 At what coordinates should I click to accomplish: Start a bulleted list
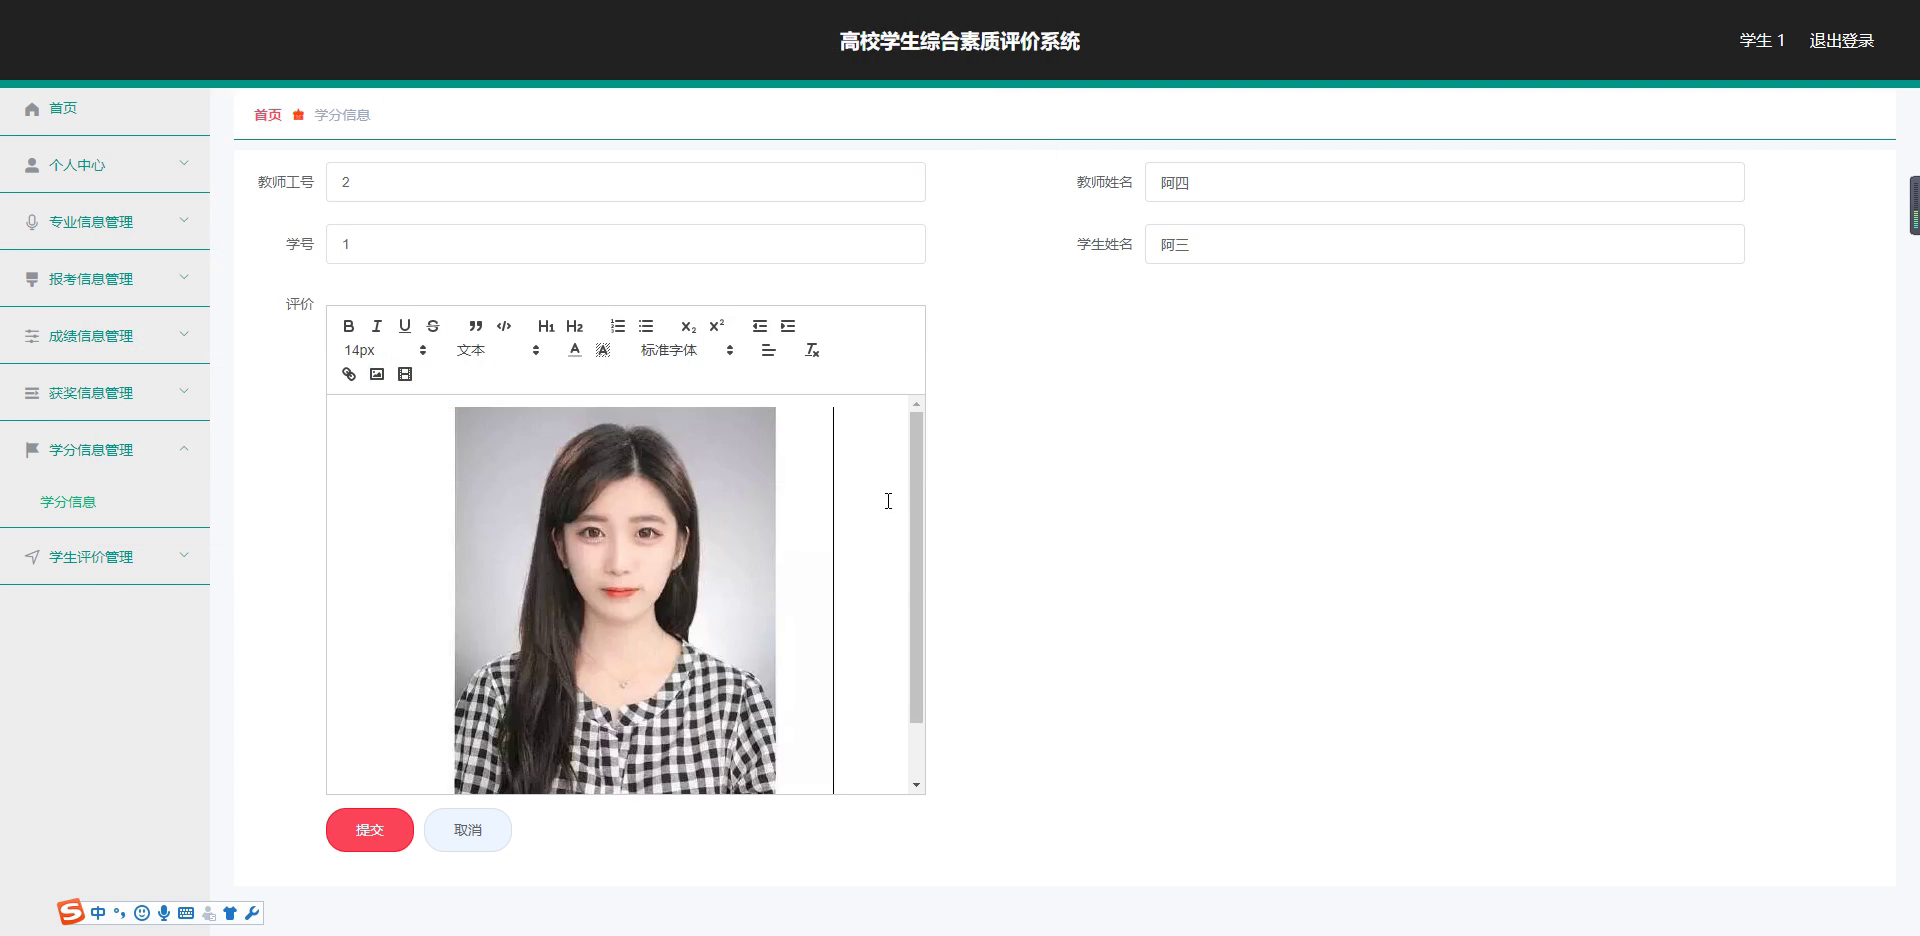click(x=646, y=326)
